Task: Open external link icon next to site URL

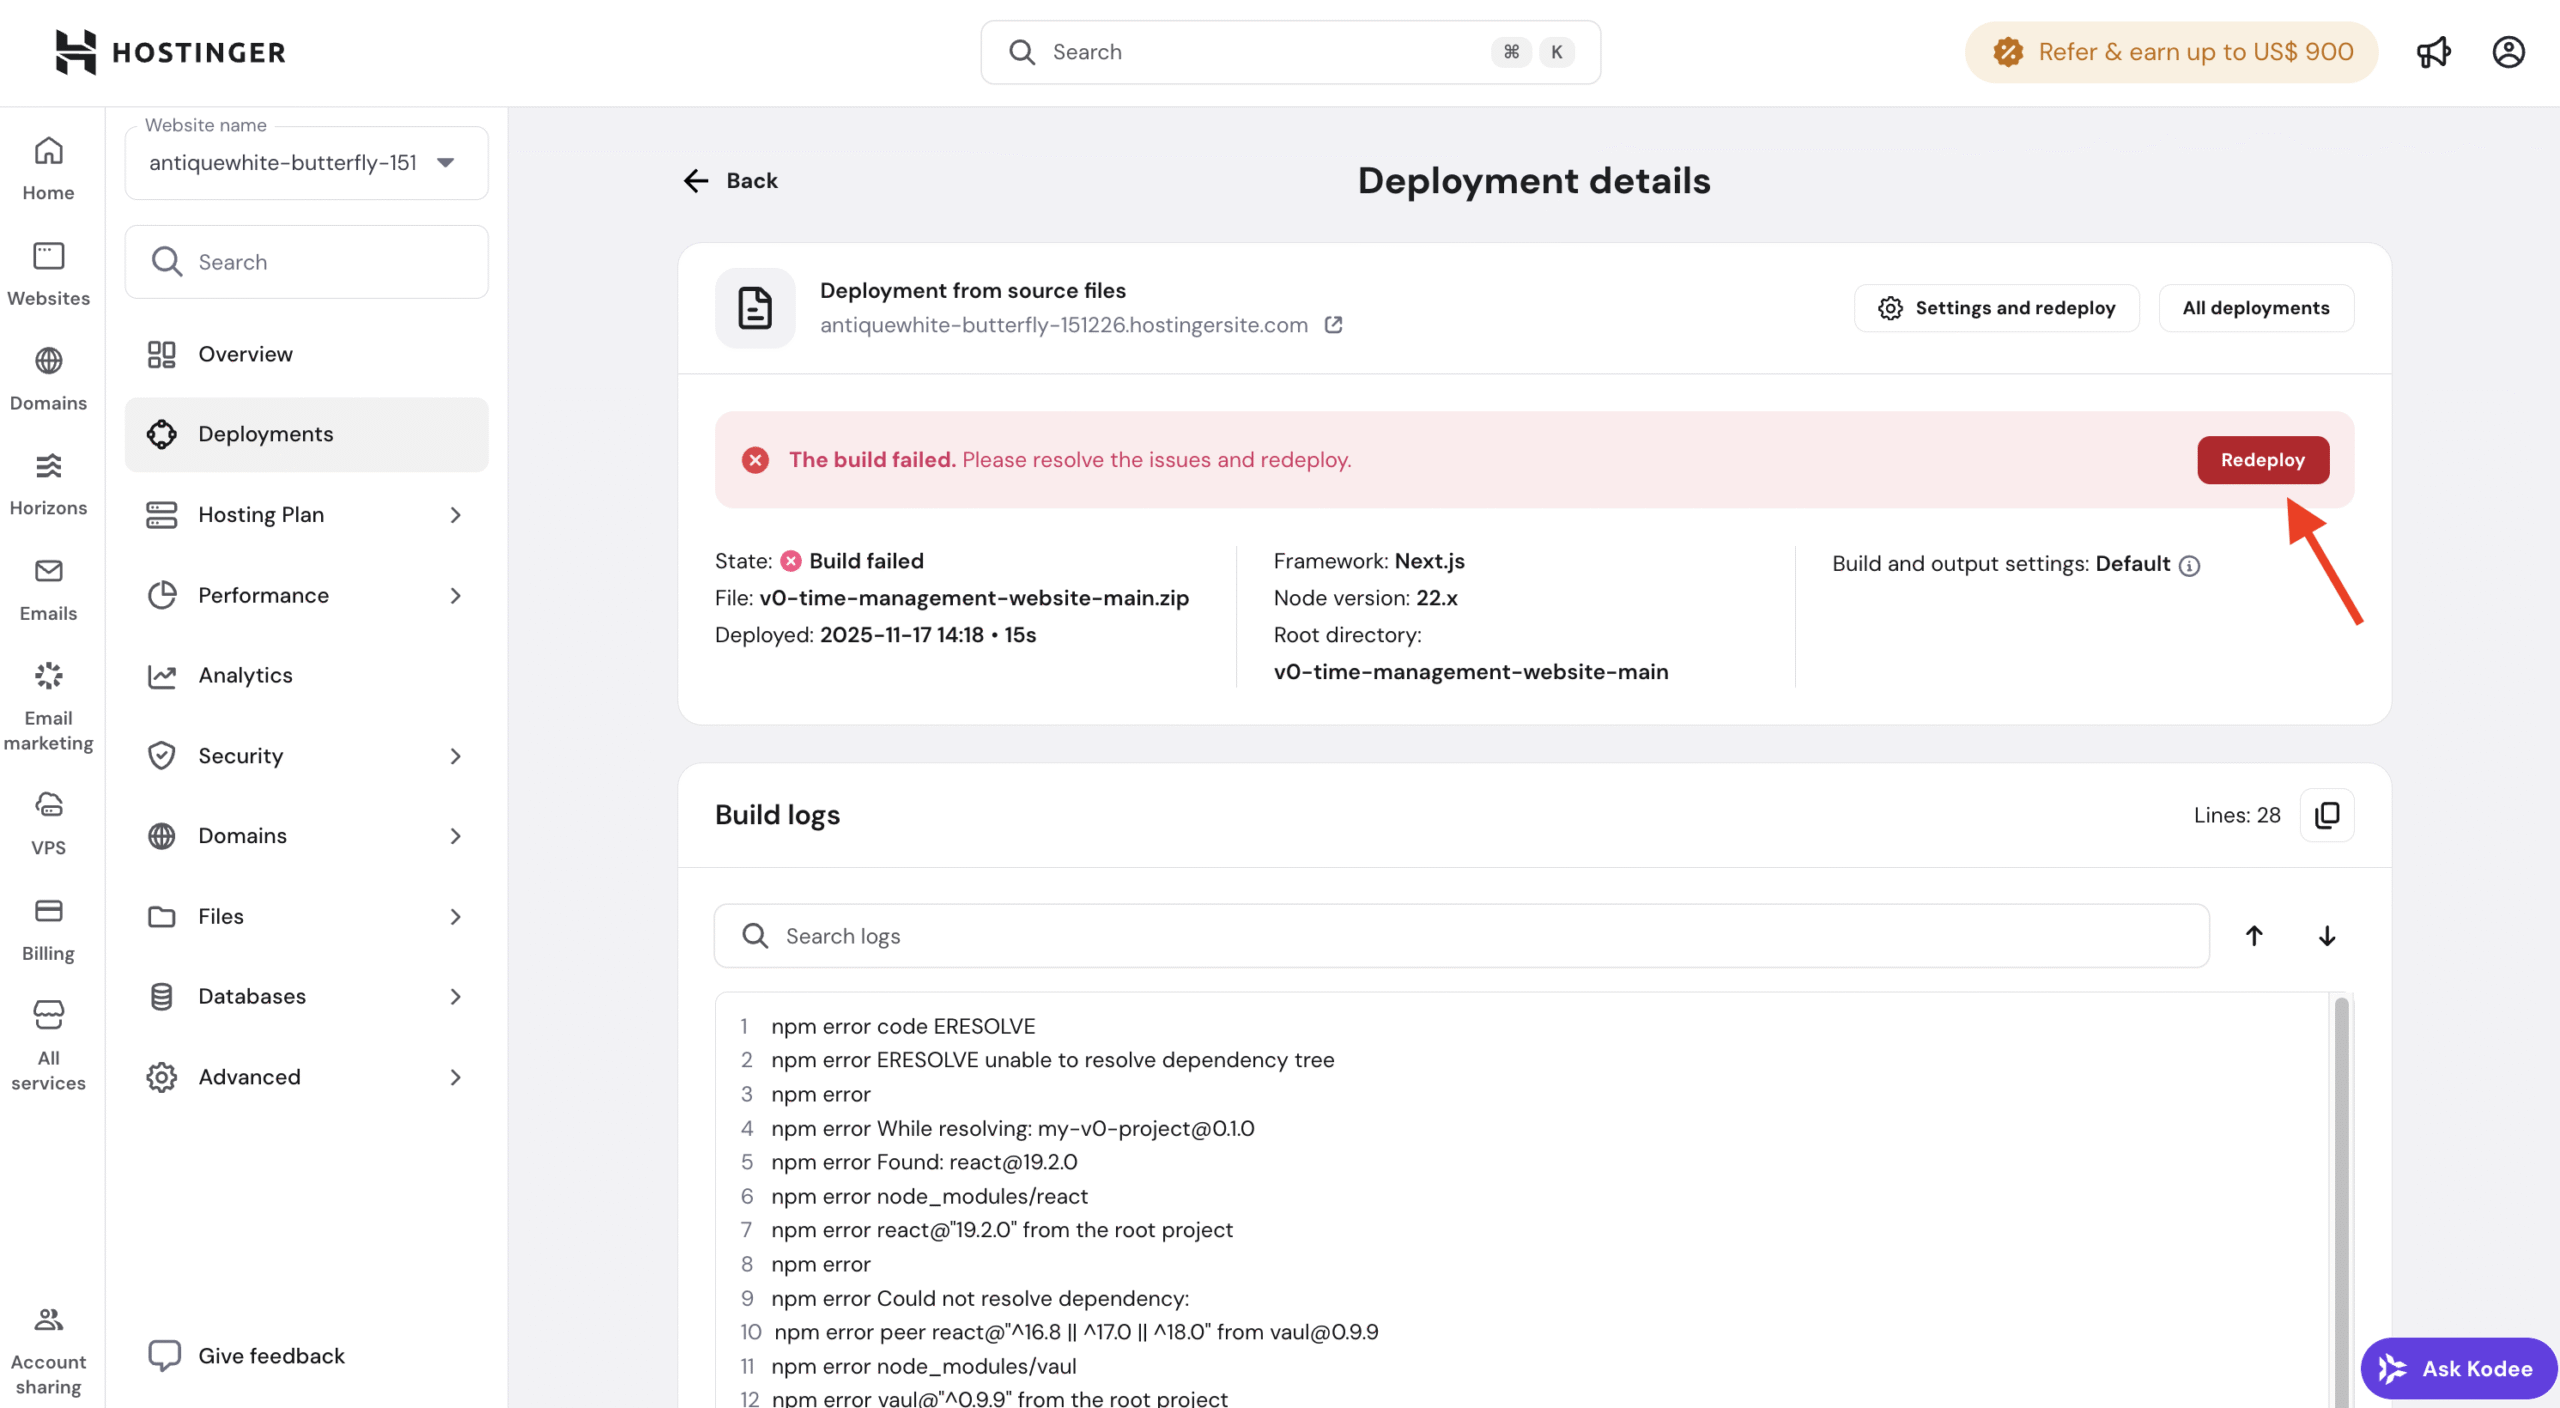Action: pyautogui.click(x=1333, y=325)
